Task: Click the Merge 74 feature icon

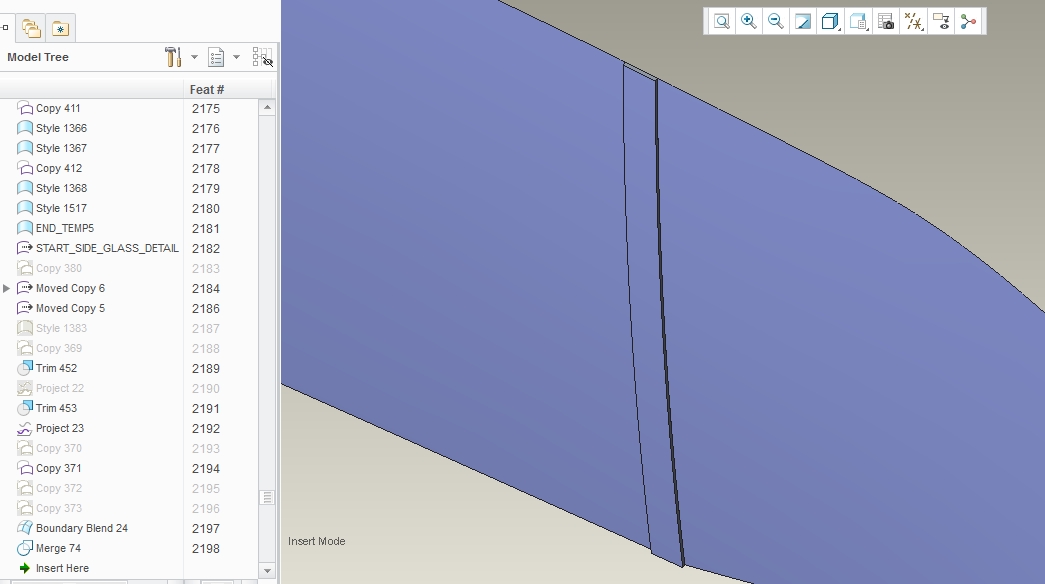Action: click(x=25, y=548)
